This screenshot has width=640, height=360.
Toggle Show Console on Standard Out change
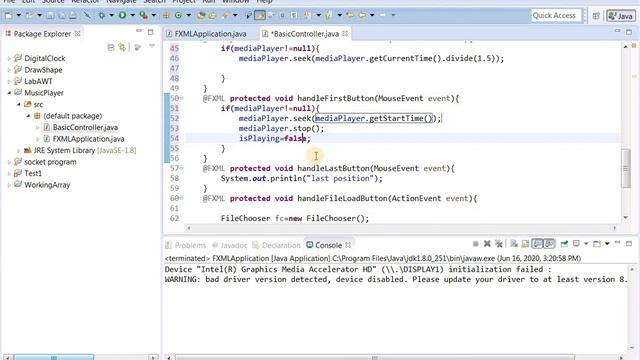point(538,244)
